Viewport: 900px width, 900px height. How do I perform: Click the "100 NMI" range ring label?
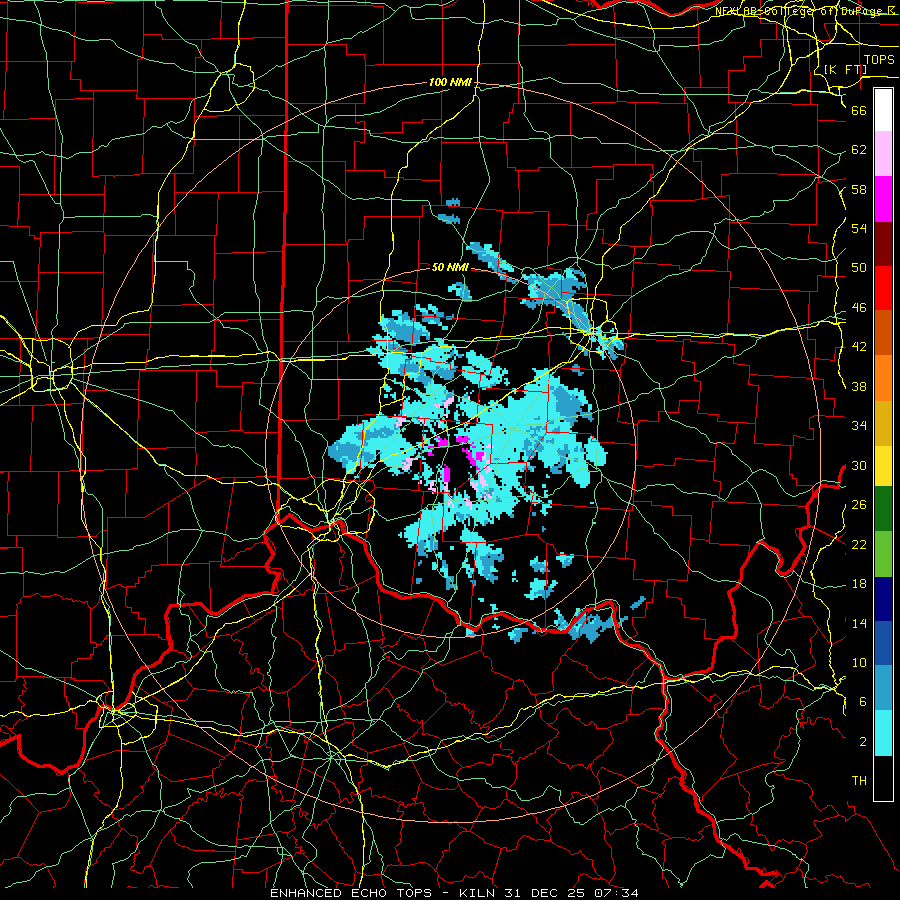[x=450, y=83]
